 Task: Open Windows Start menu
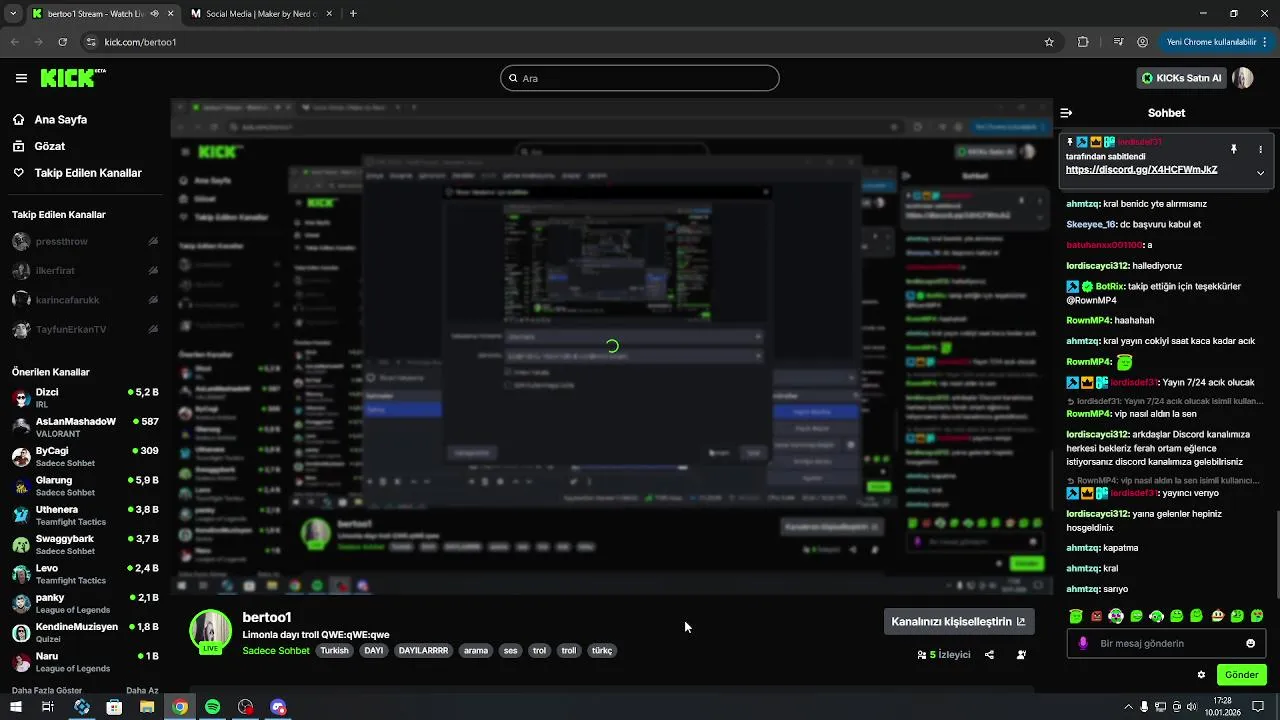point(15,707)
